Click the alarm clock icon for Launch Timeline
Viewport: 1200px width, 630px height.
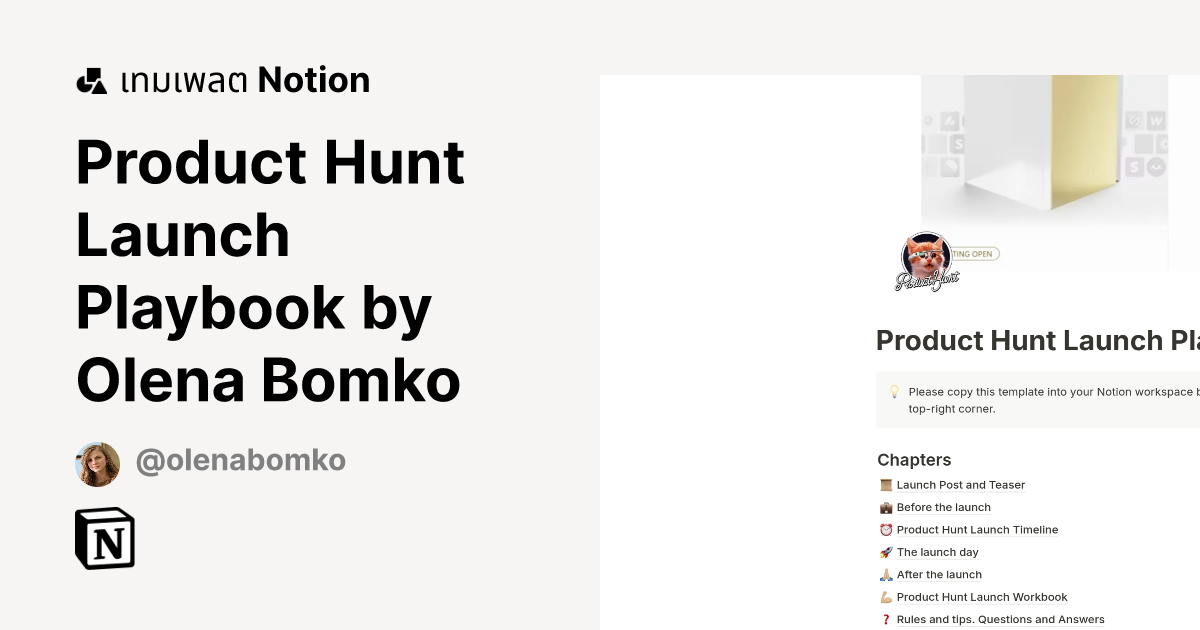tap(885, 530)
